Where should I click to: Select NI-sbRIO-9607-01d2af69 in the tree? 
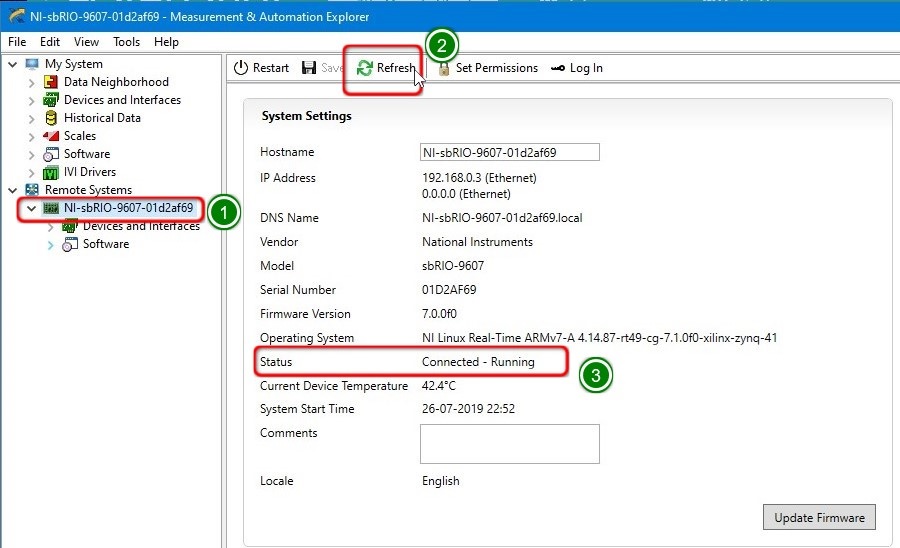click(x=129, y=208)
